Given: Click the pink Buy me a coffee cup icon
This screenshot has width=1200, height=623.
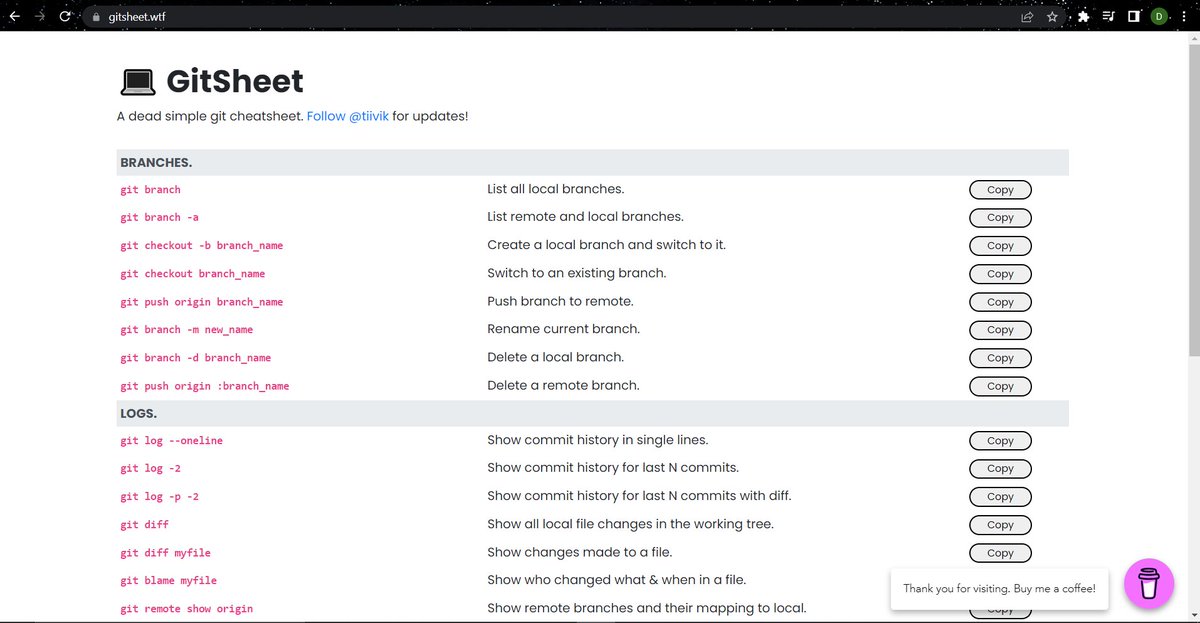Looking at the screenshot, I should coord(1149,584).
